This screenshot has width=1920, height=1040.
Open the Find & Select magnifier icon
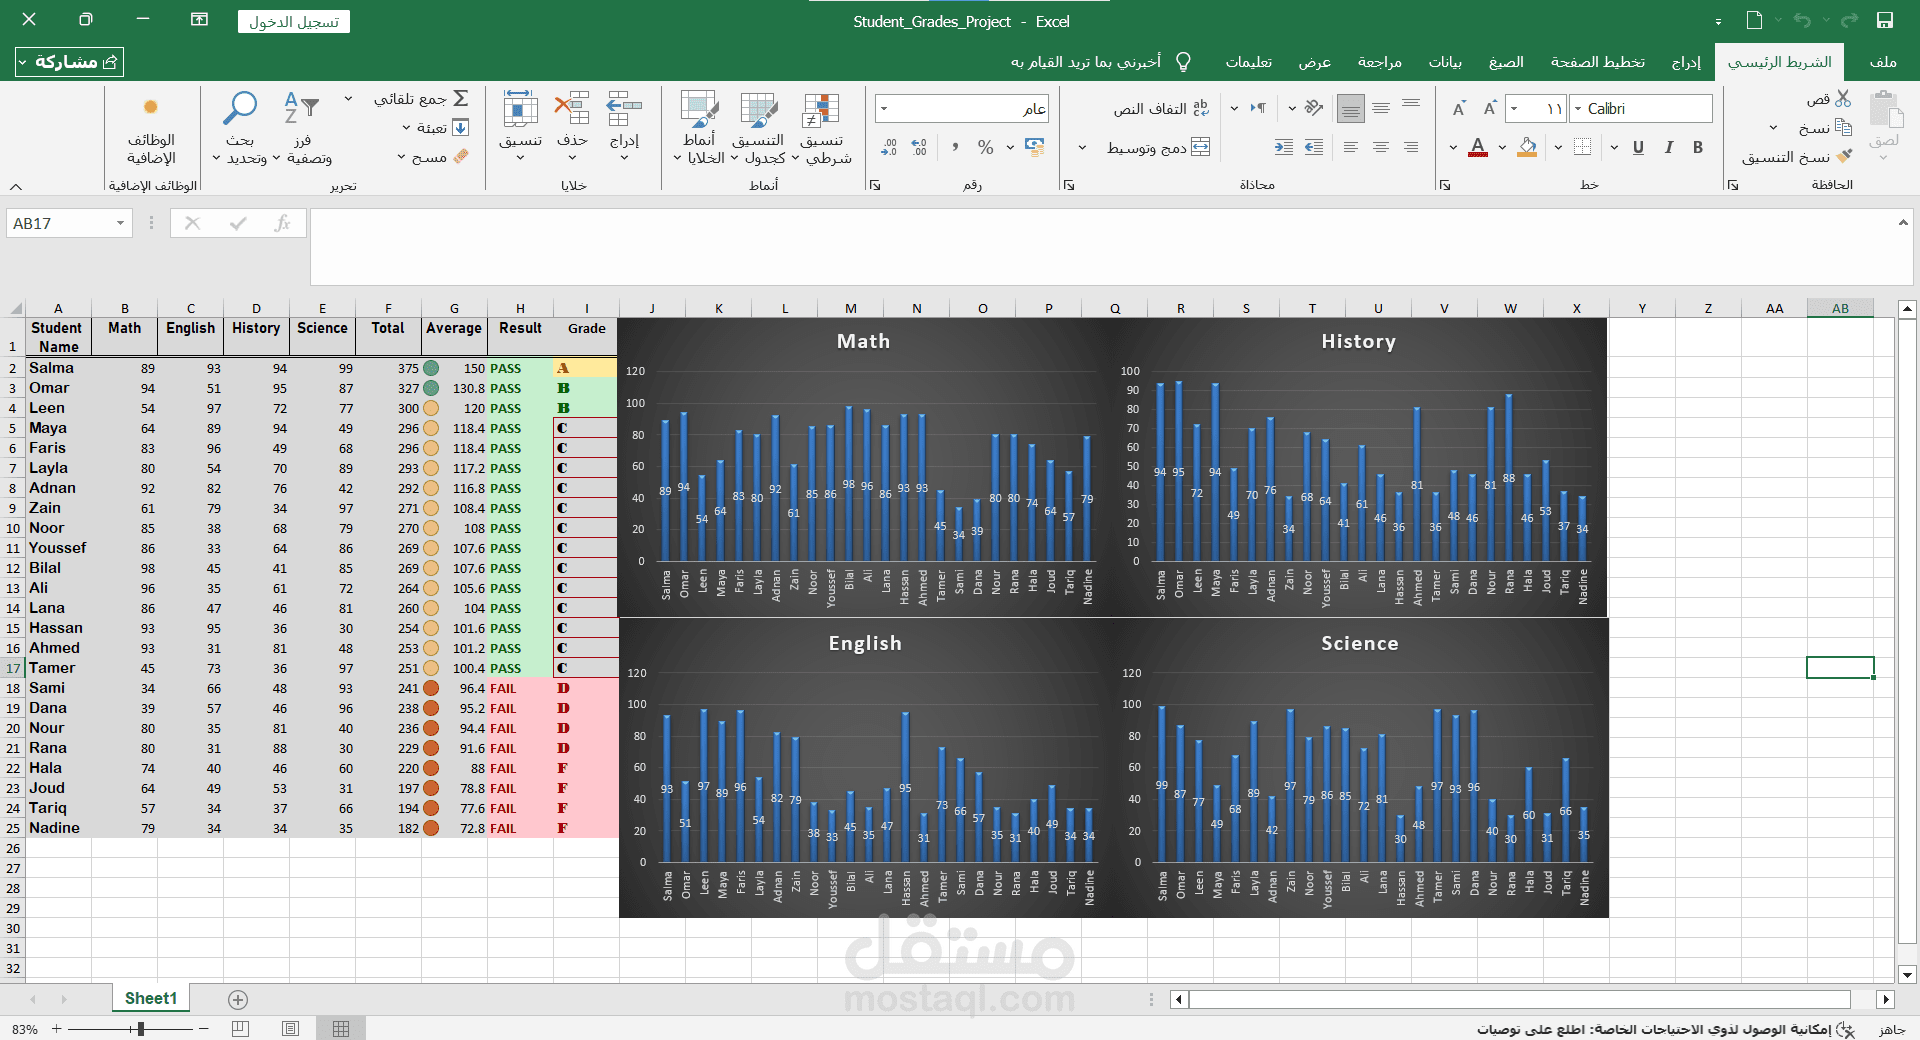240,109
